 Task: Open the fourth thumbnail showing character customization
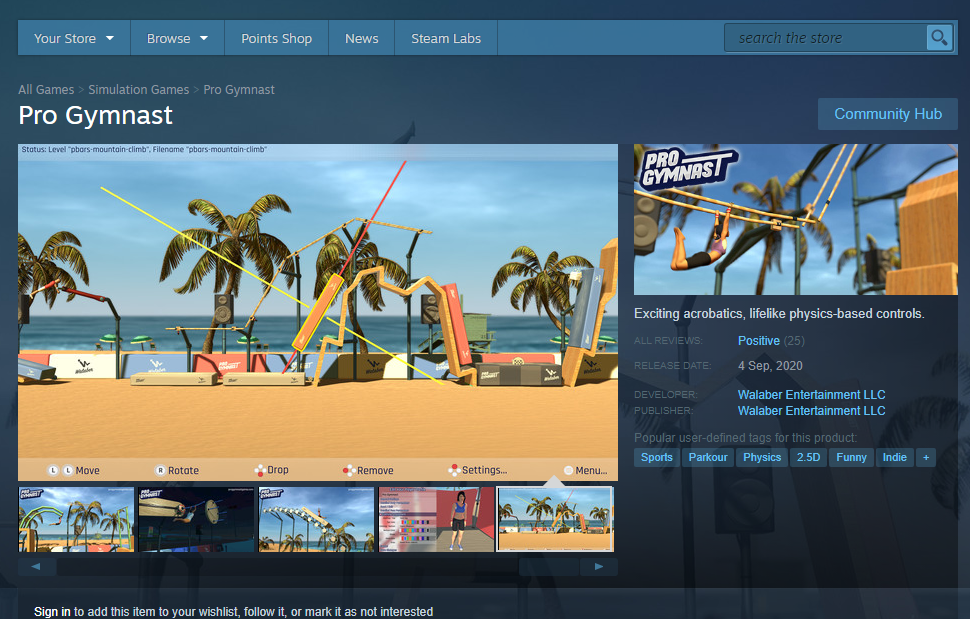pyautogui.click(x=436, y=519)
